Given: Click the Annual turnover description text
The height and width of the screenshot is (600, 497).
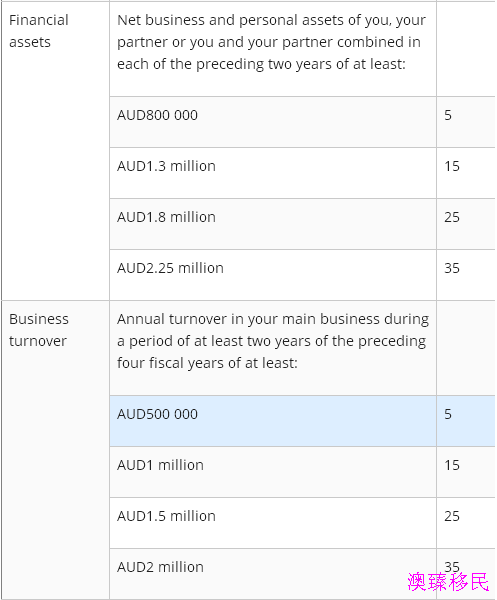Looking at the screenshot, I should [273, 341].
